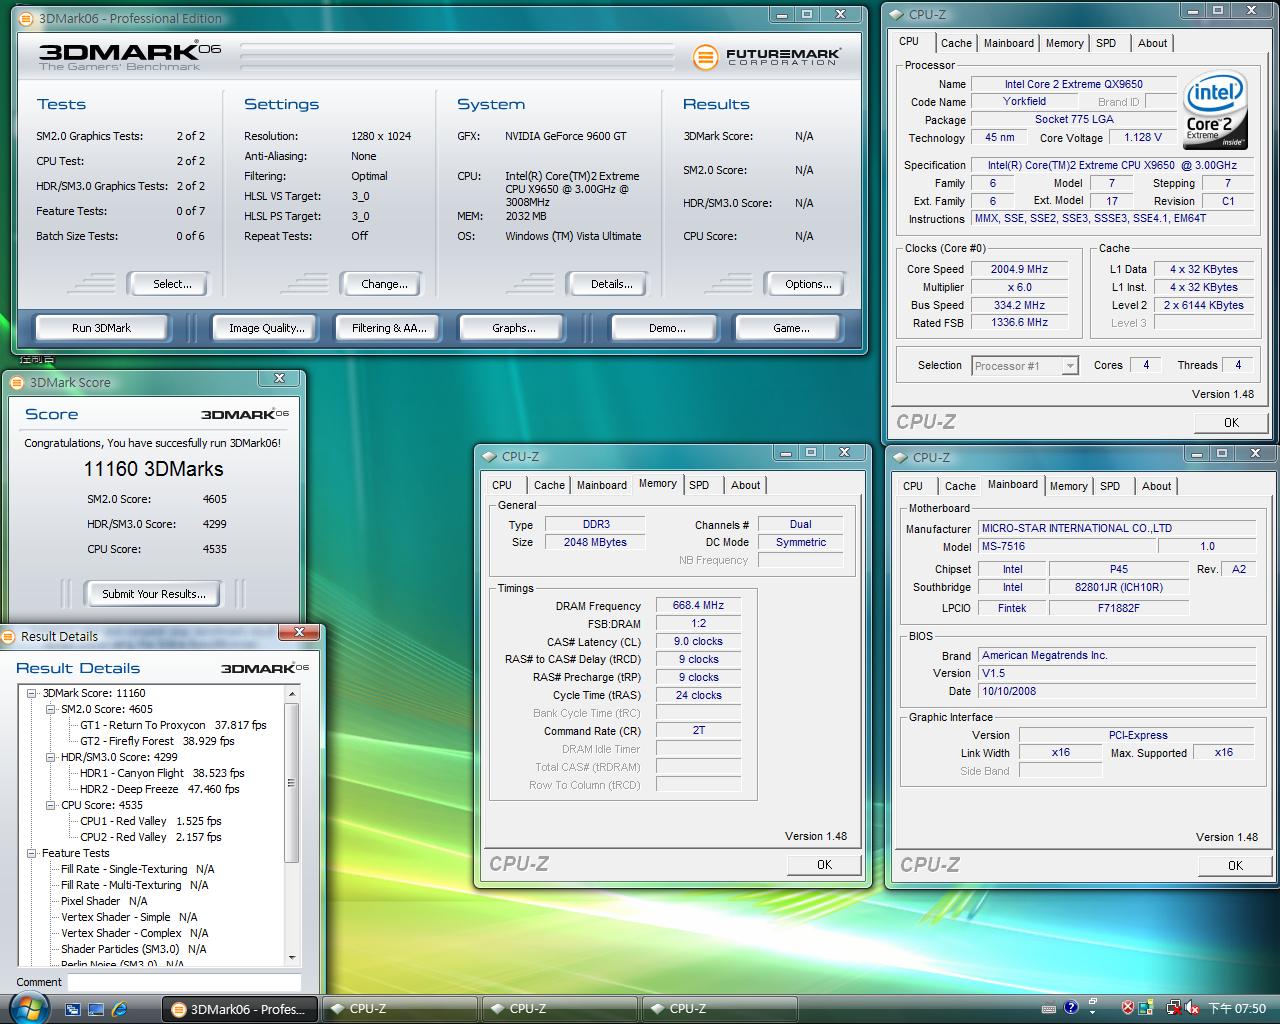Click the taskbar clock showing 07:50
The height and width of the screenshot is (1024, 1280).
click(1236, 1009)
